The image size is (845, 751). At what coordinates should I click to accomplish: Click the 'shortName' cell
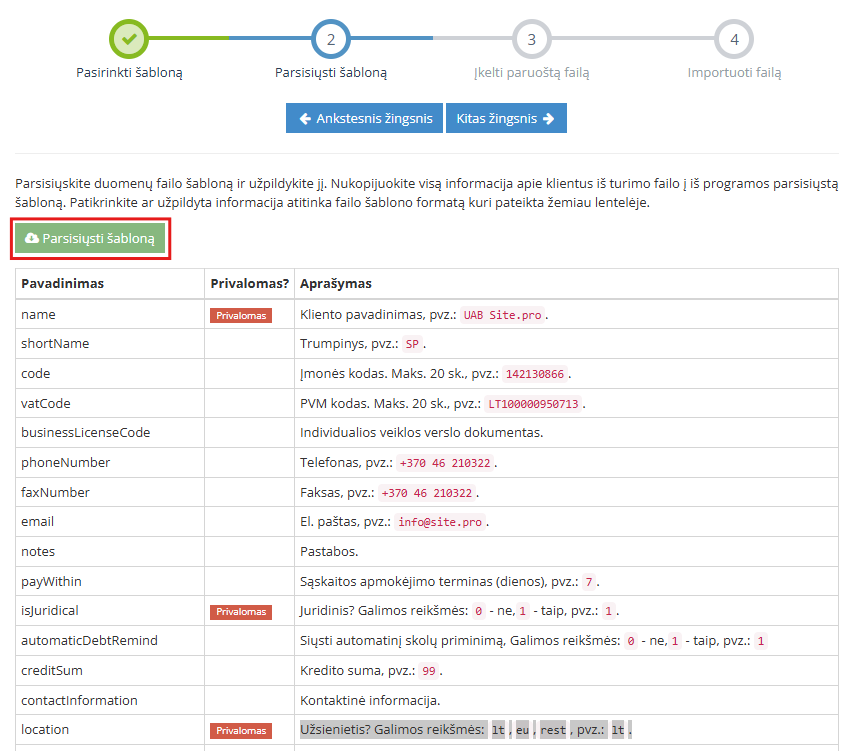pos(110,344)
